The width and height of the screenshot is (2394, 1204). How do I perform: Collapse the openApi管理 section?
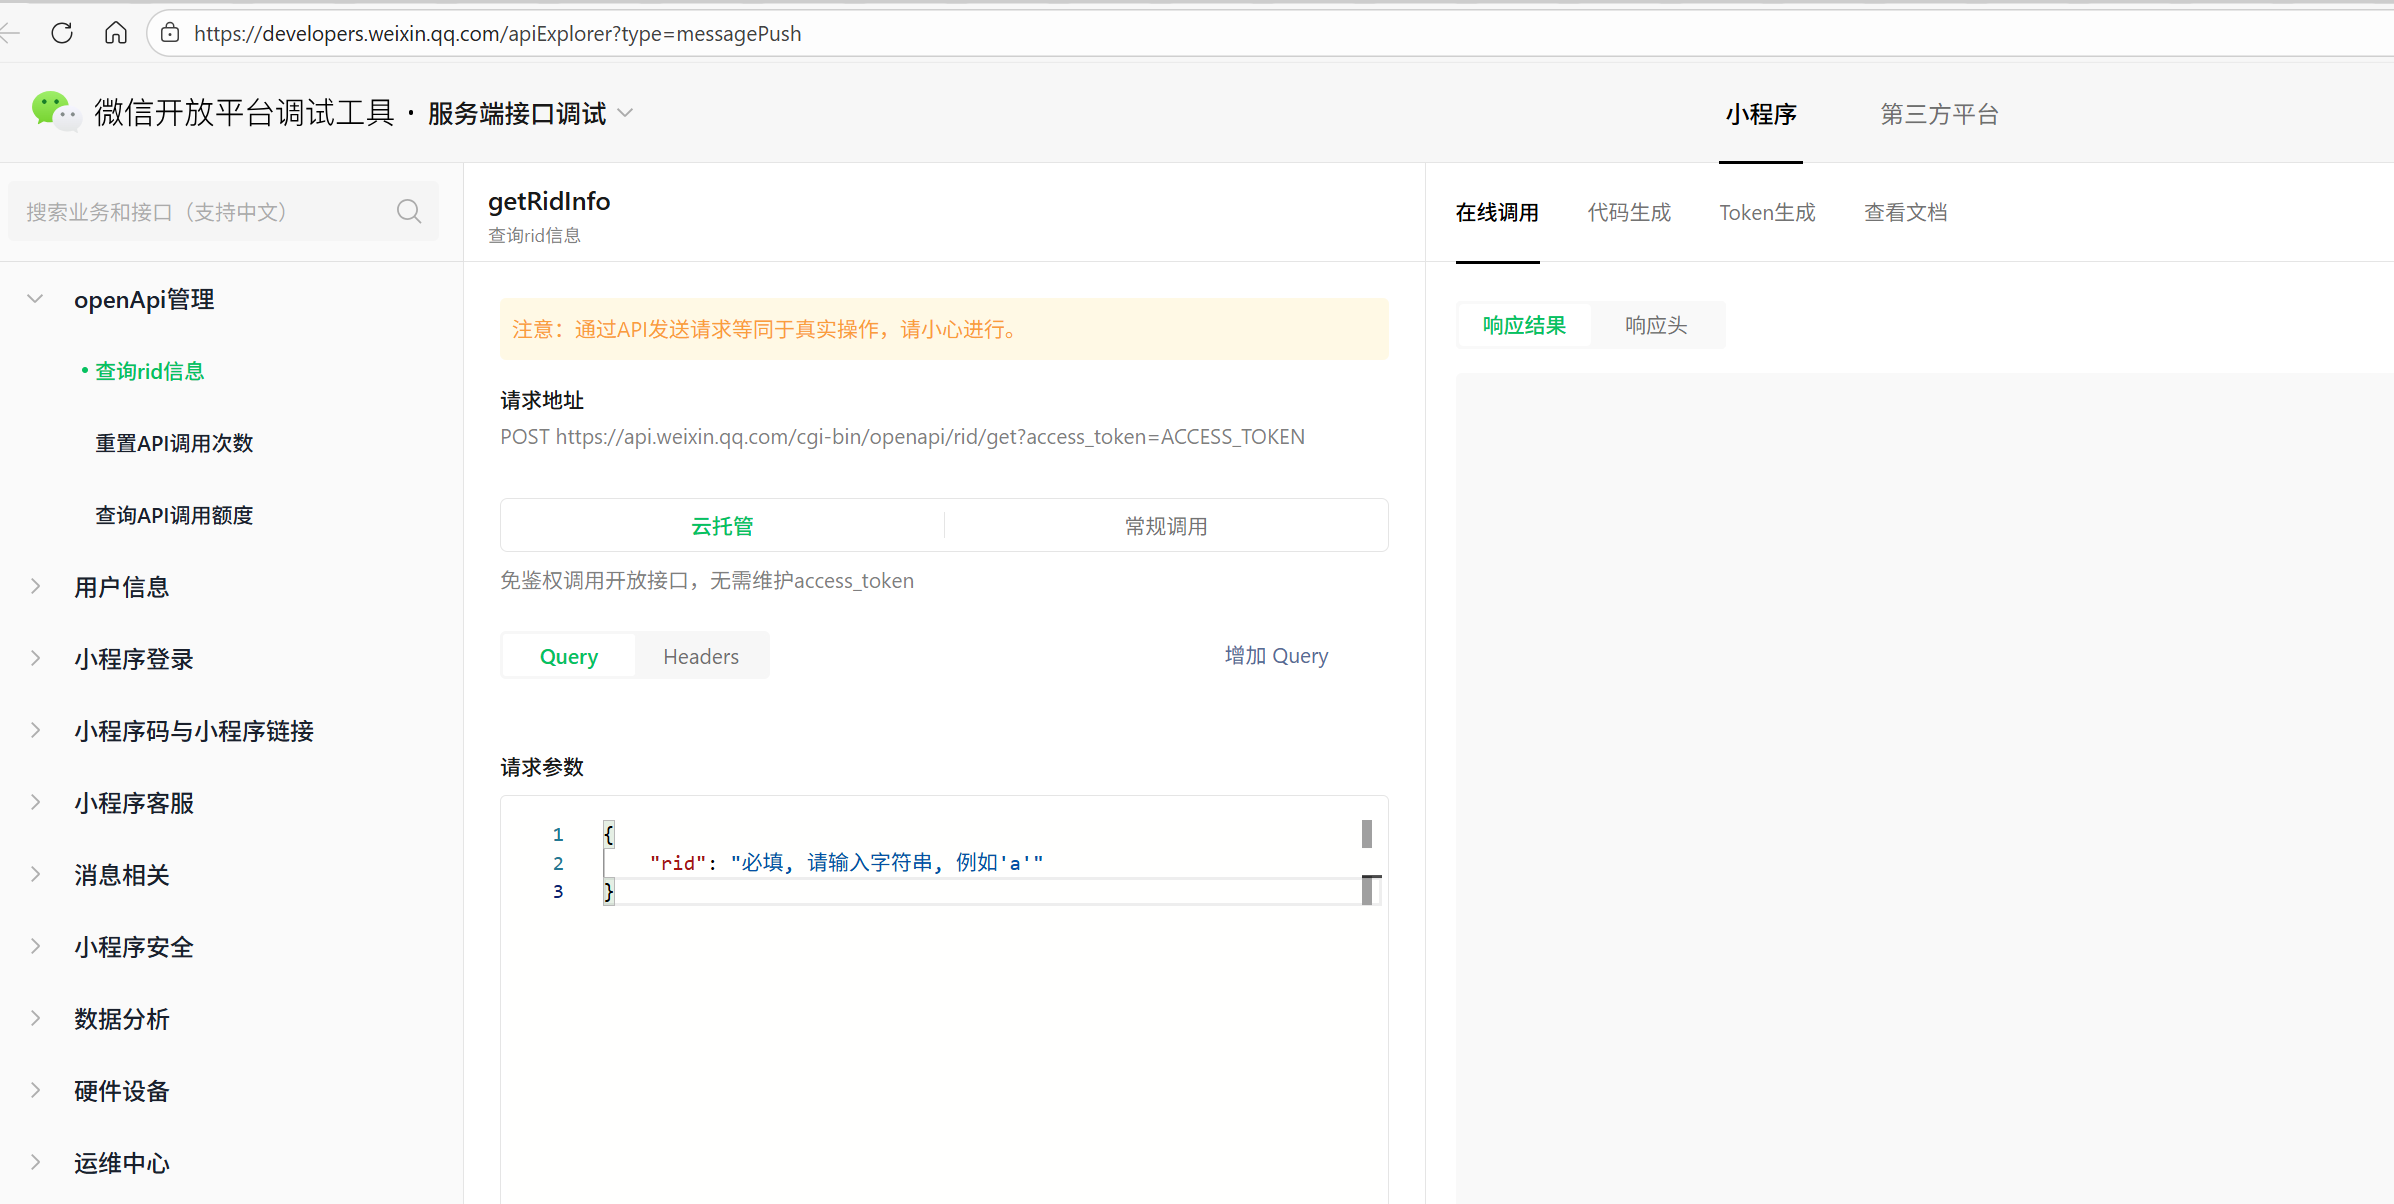tap(36, 299)
